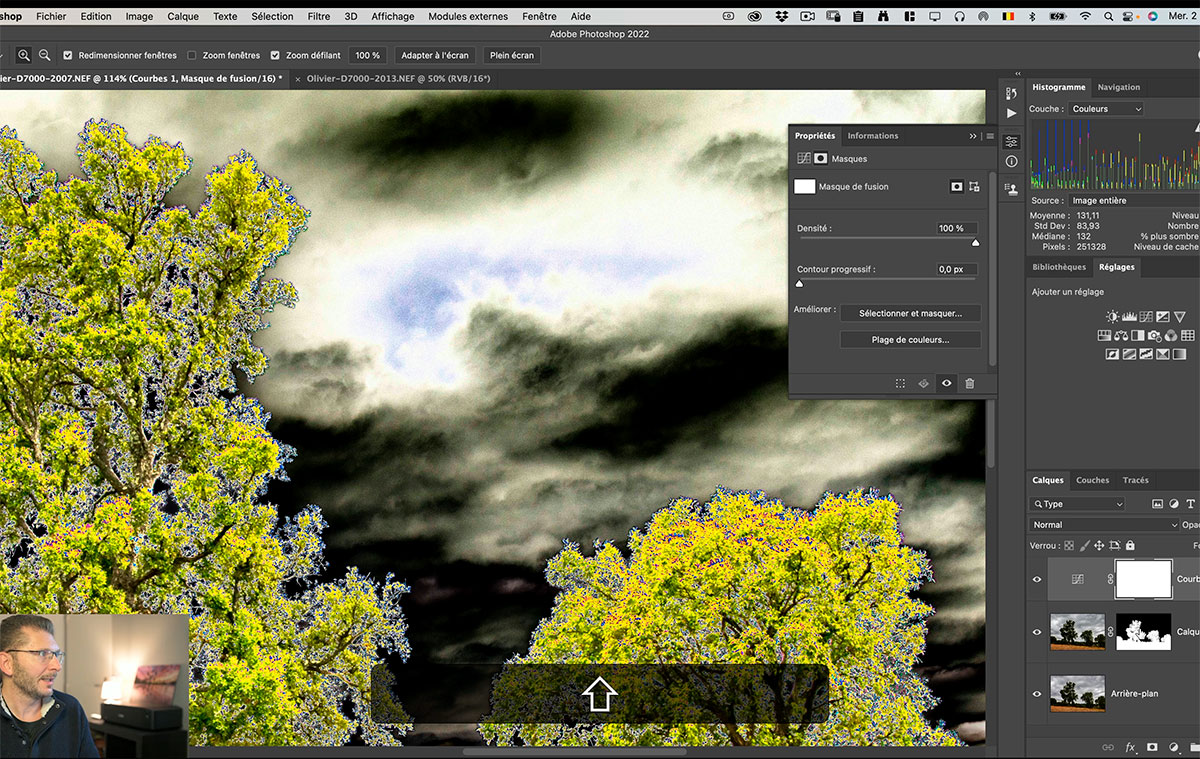Screen dimensions: 1200x759
Task: Enable the Zoom fenêtres checkbox
Action: (192, 56)
